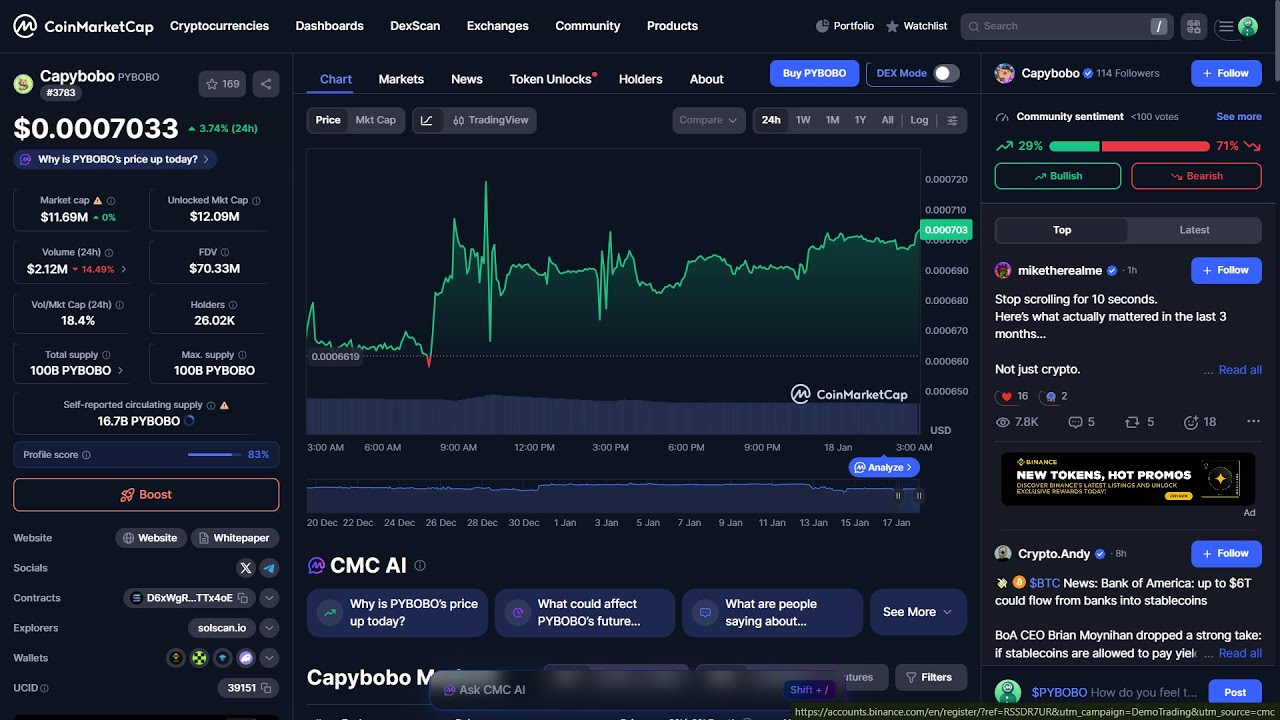
Task: Click the first wallet icon
Action: click(176, 658)
